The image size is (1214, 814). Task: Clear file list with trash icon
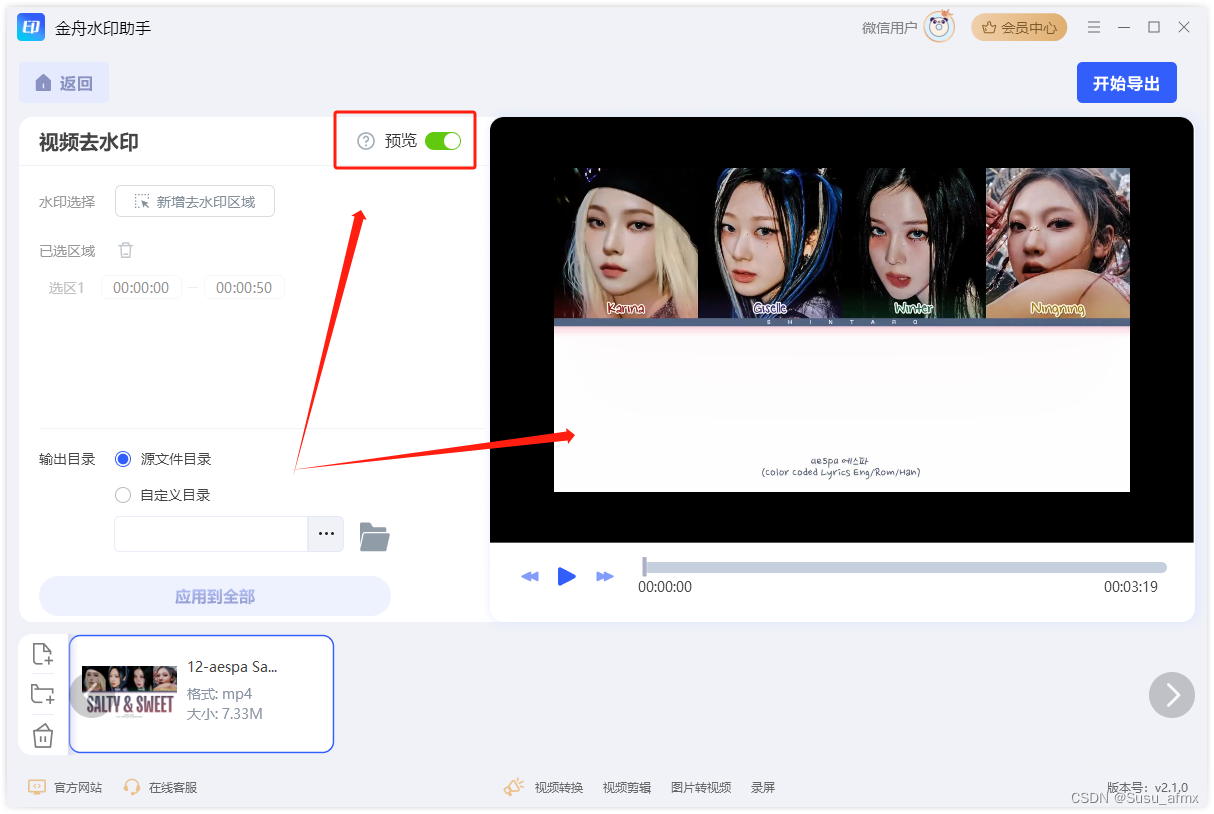42,737
